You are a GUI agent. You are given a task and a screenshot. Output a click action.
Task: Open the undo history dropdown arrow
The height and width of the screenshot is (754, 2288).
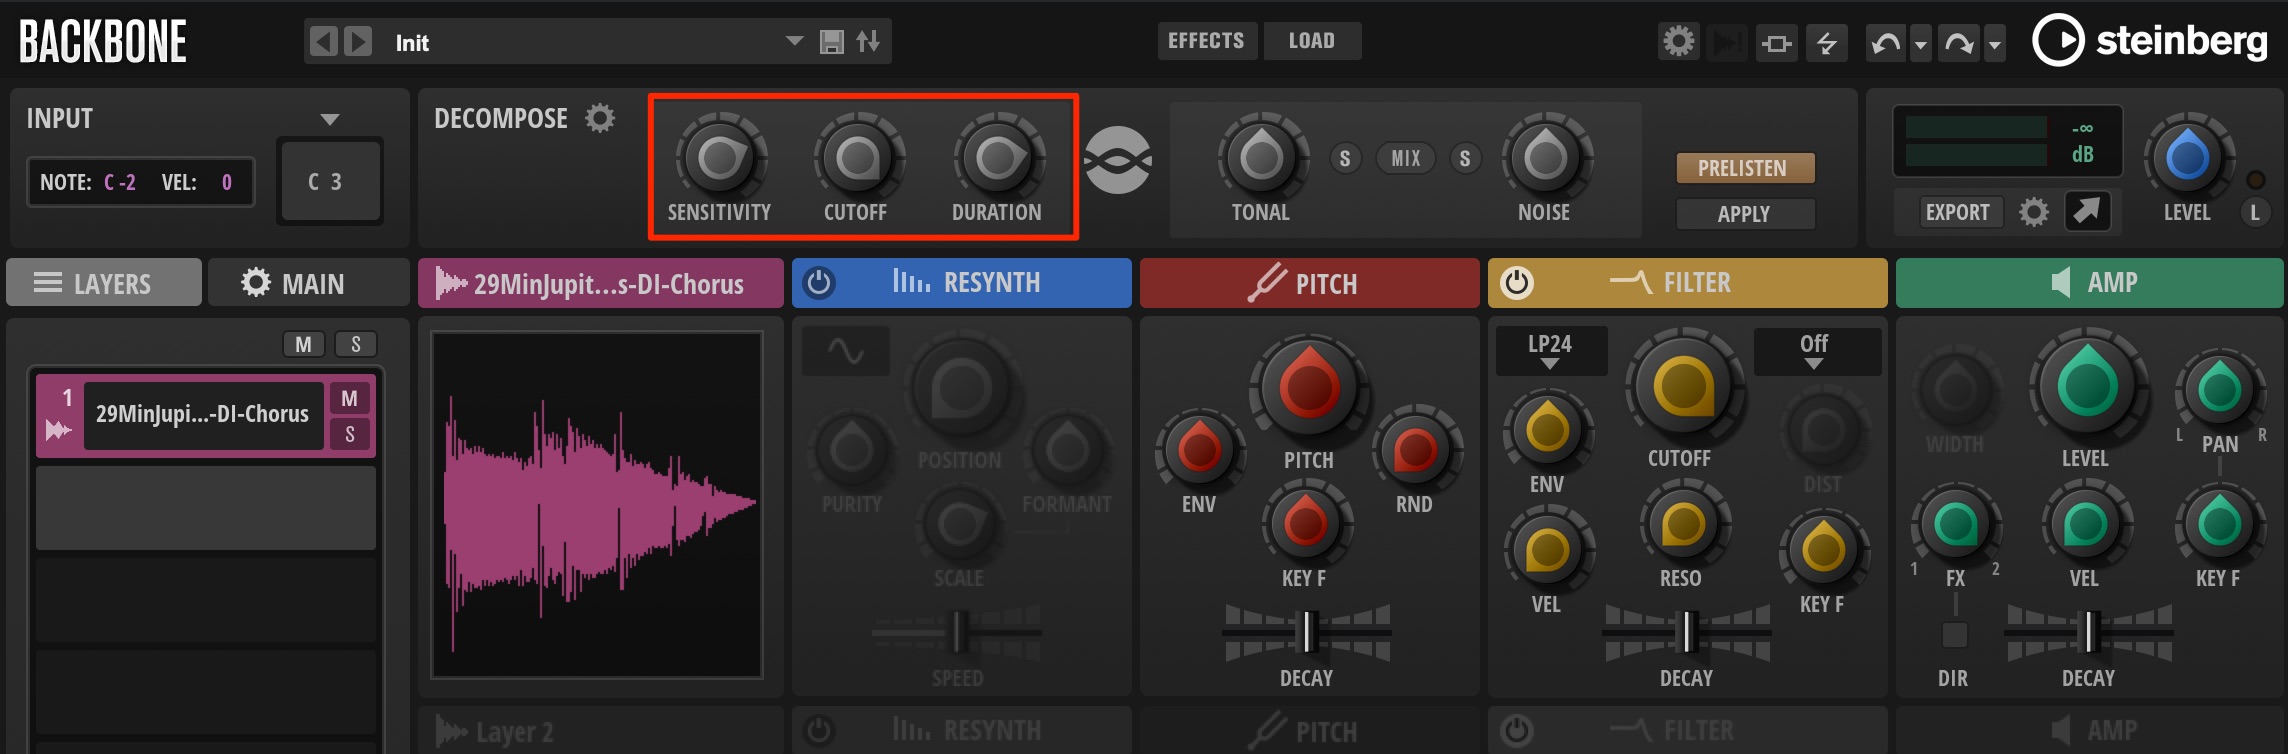(x=1921, y=45)
